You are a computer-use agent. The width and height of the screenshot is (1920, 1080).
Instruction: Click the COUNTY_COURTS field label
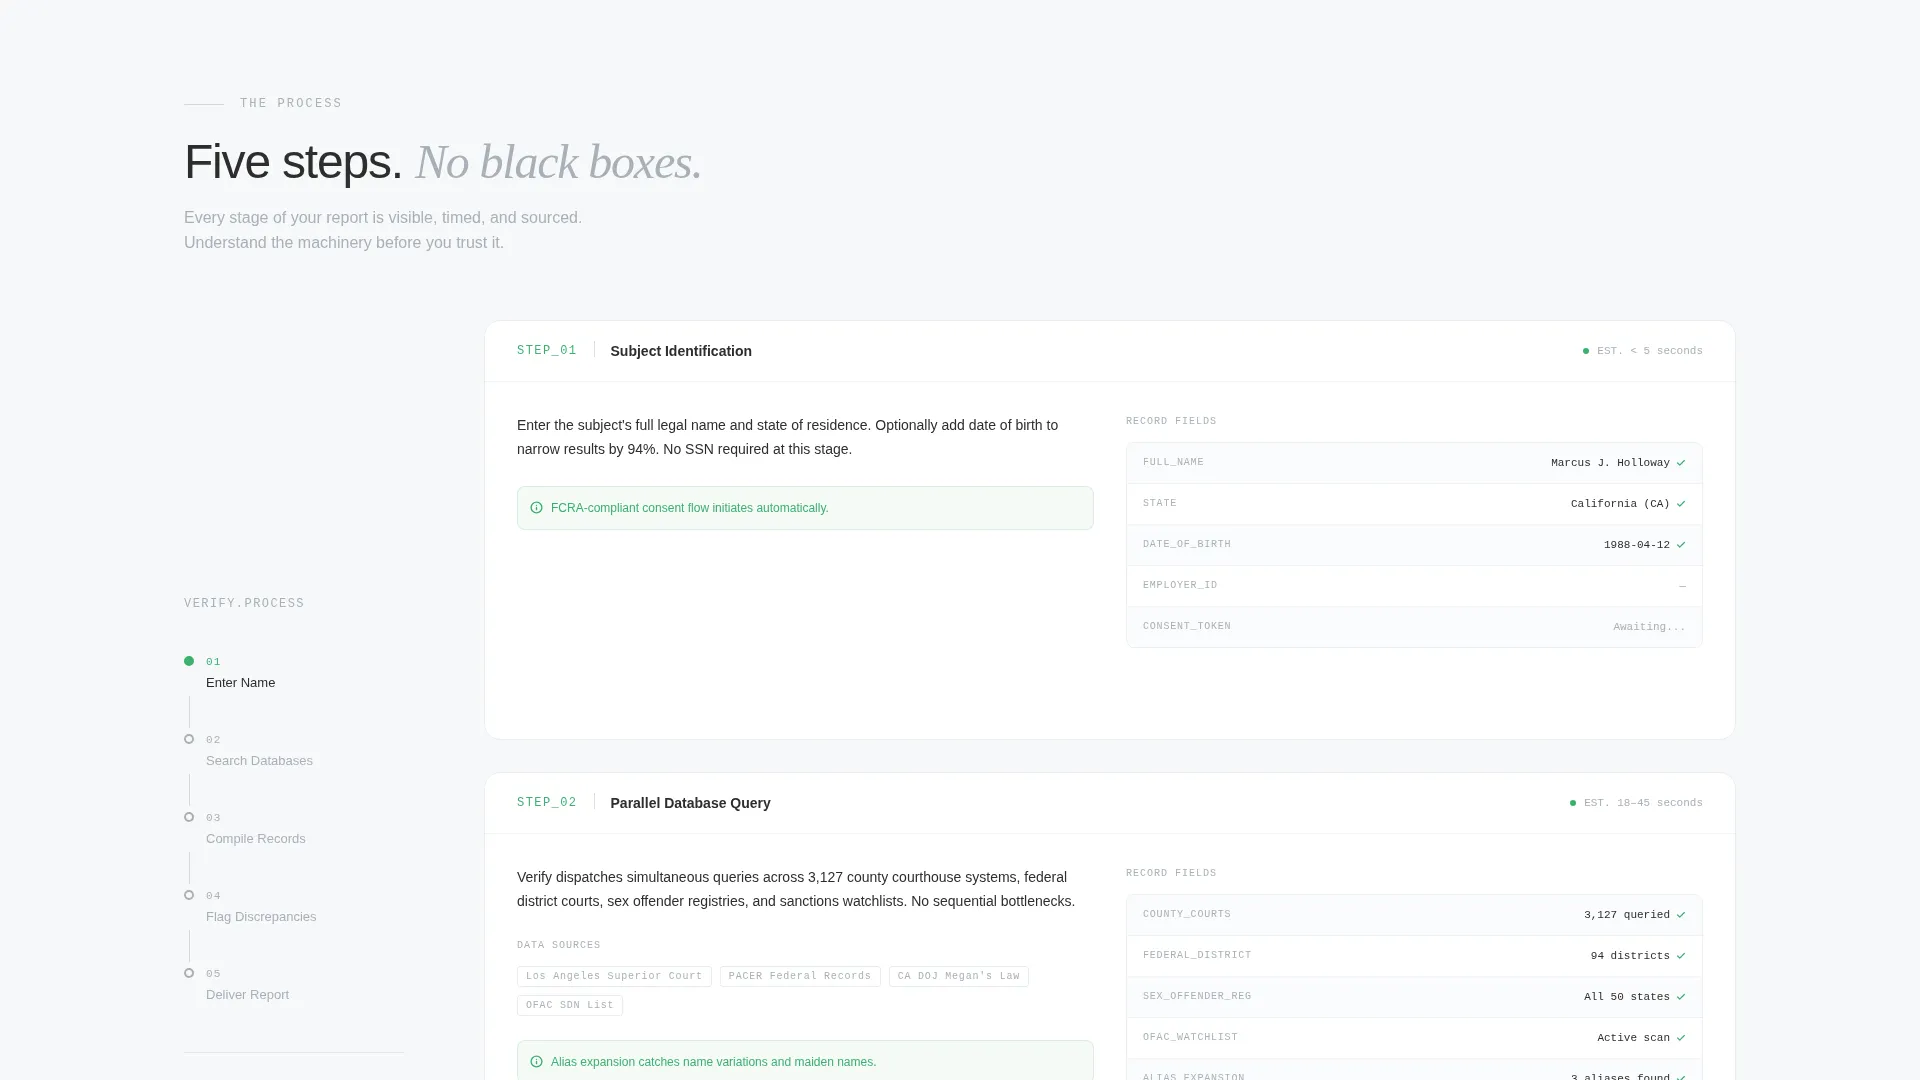point(1187,915)
